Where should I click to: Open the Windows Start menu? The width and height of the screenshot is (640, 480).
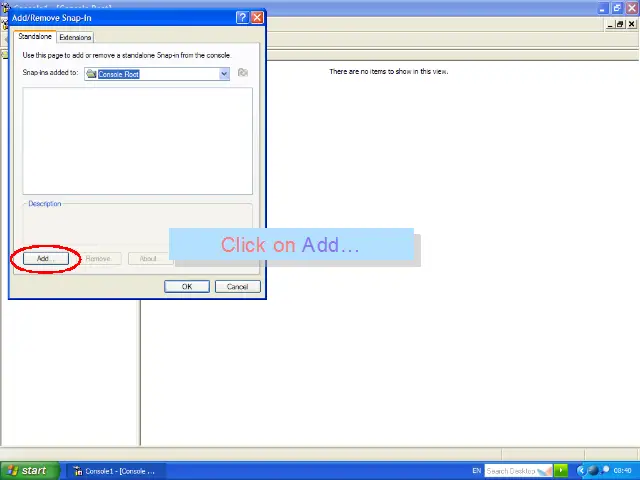pos(27,470)
